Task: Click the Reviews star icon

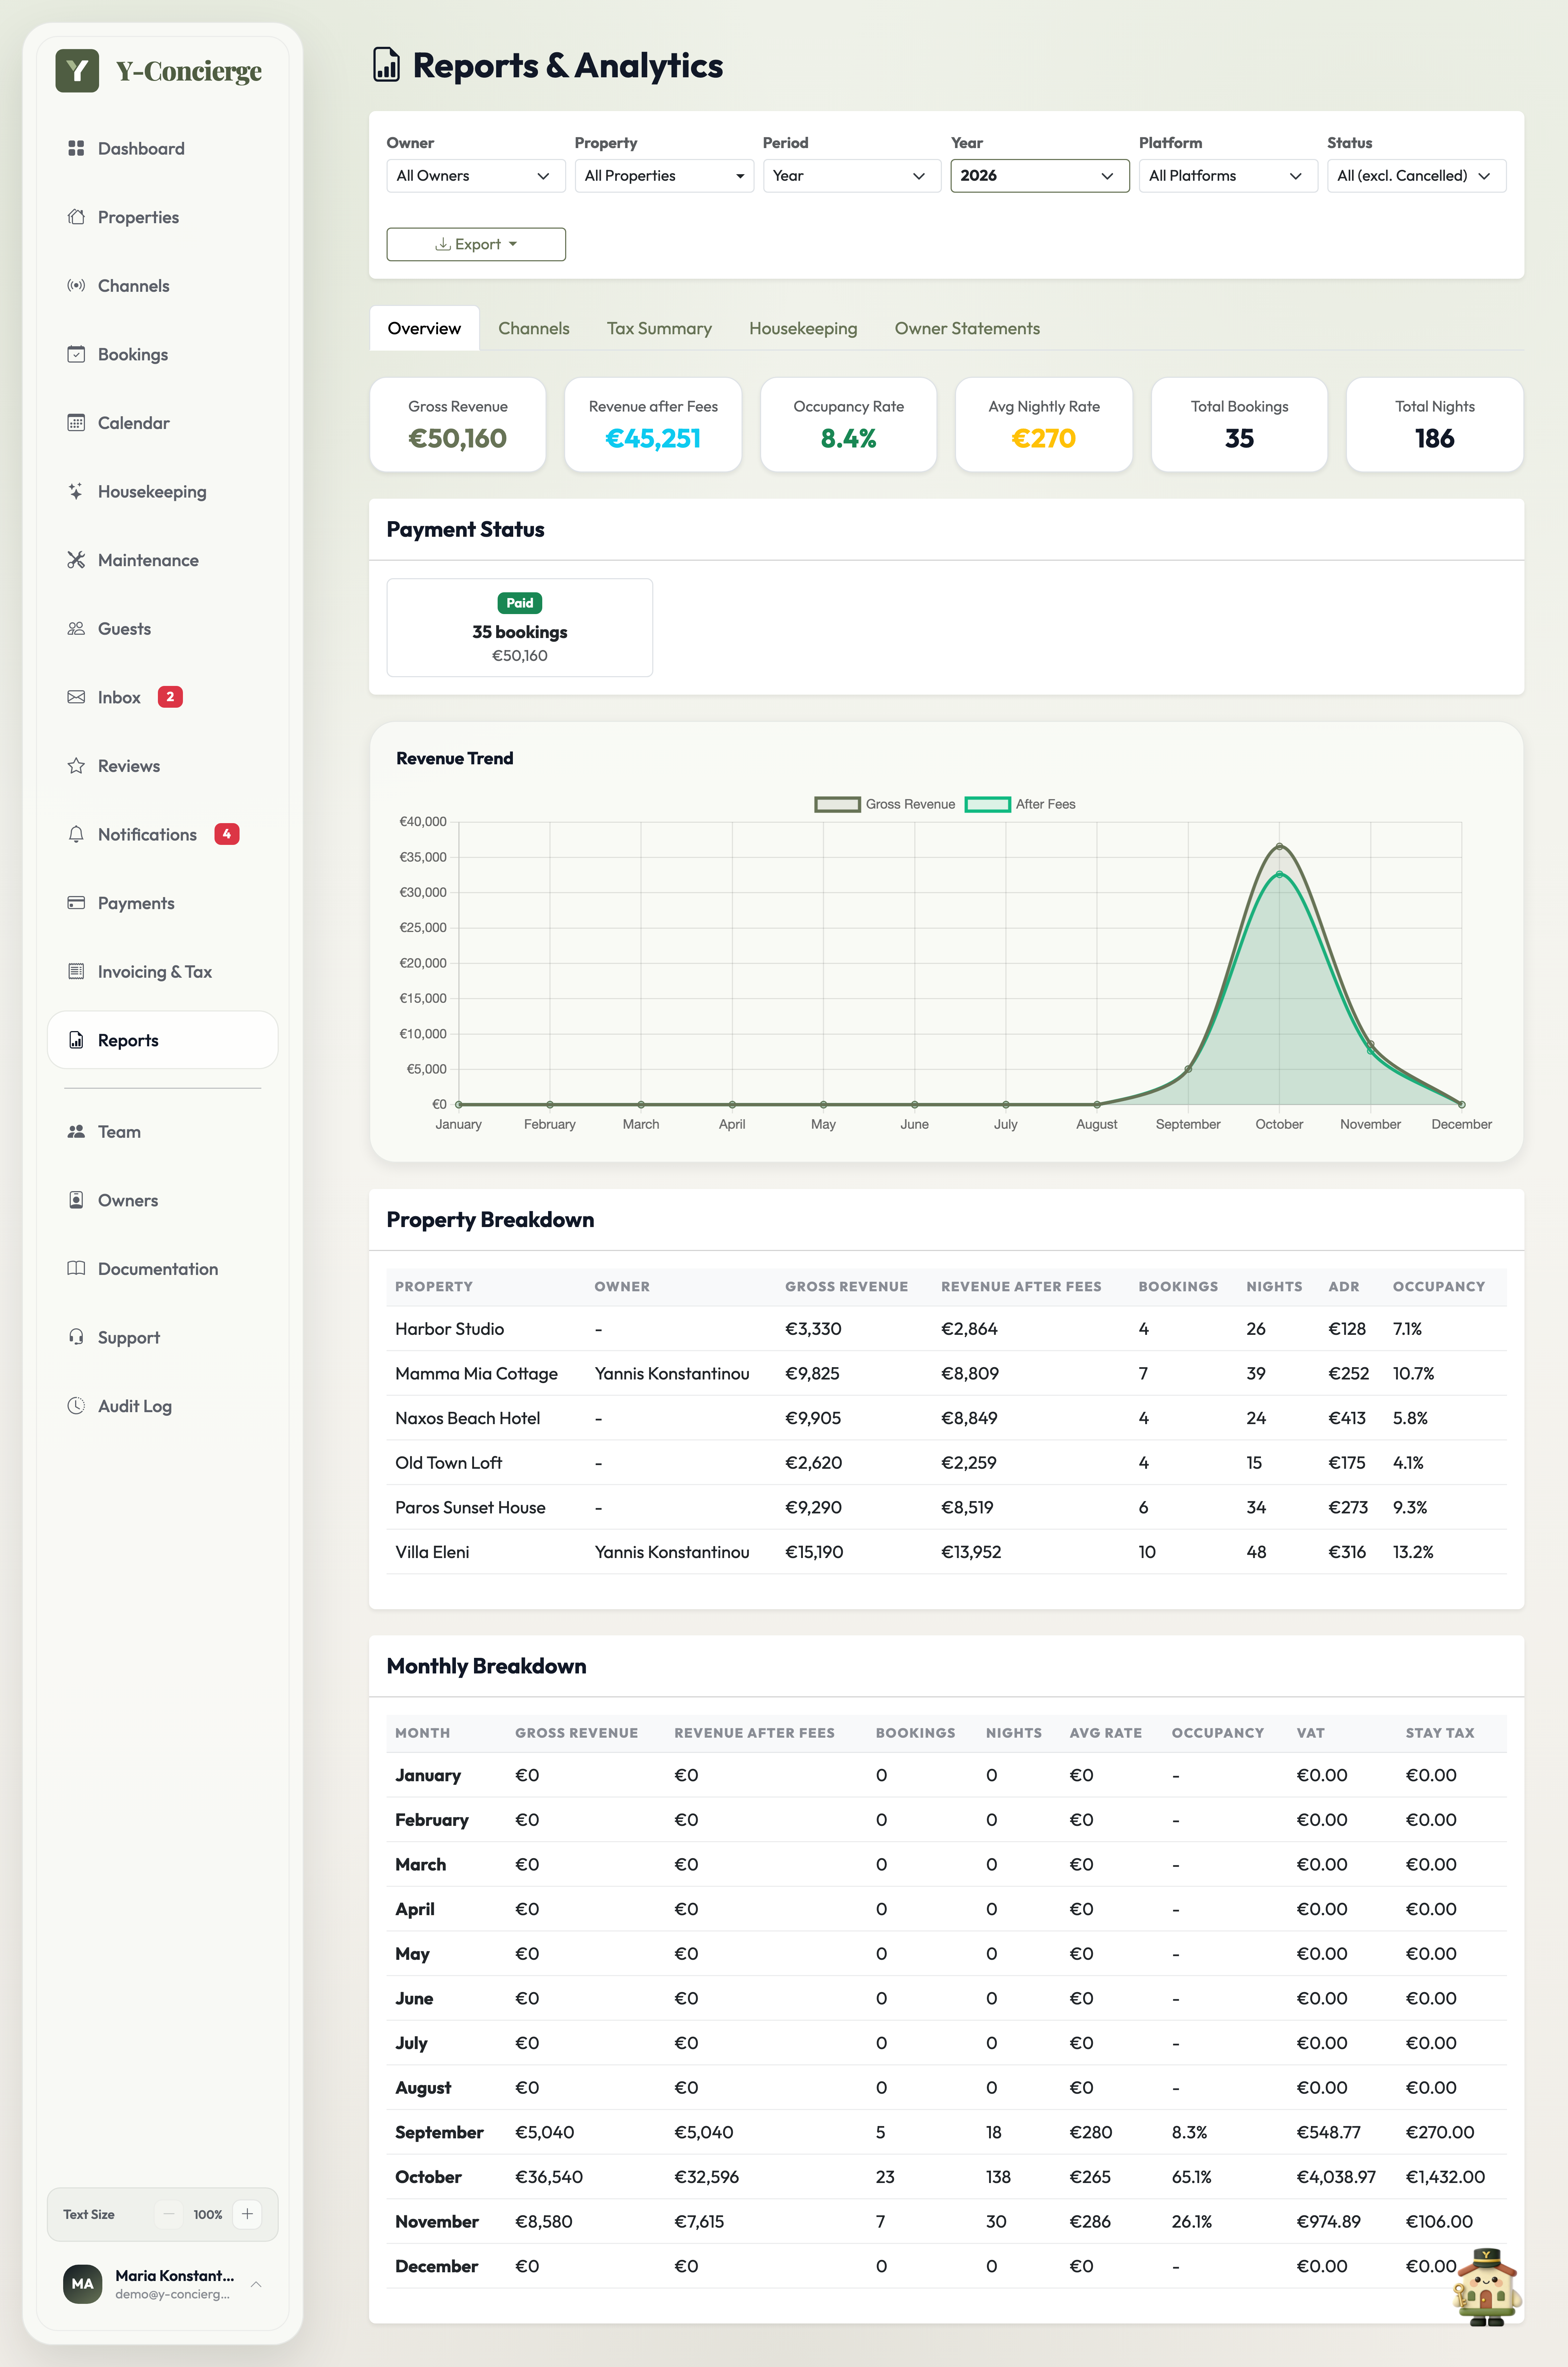Action: tap(76, 766)
